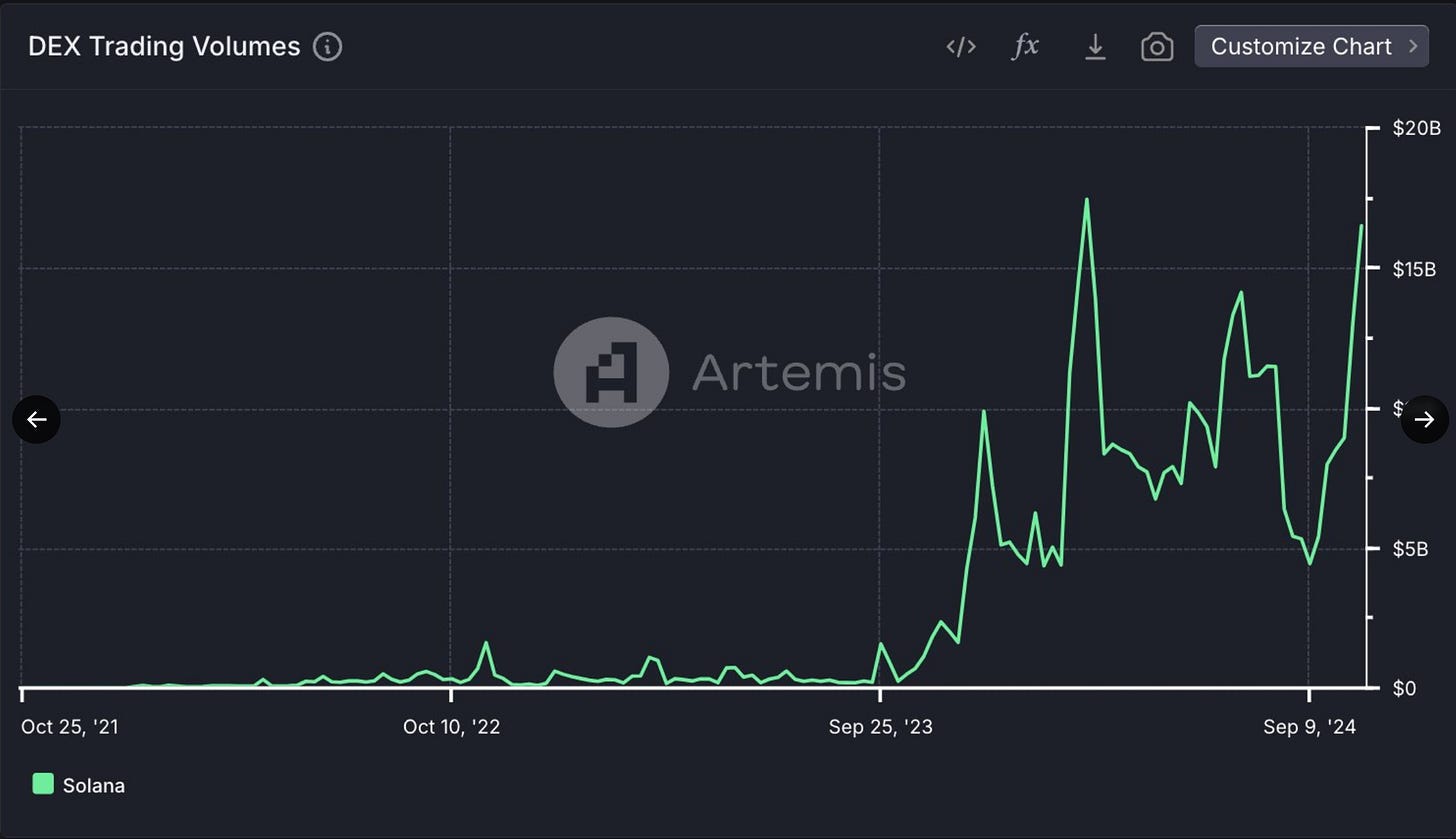Click the Oct 25, '21 axis label
Viewport: 1456px width, 839px height.
point(70,727)
